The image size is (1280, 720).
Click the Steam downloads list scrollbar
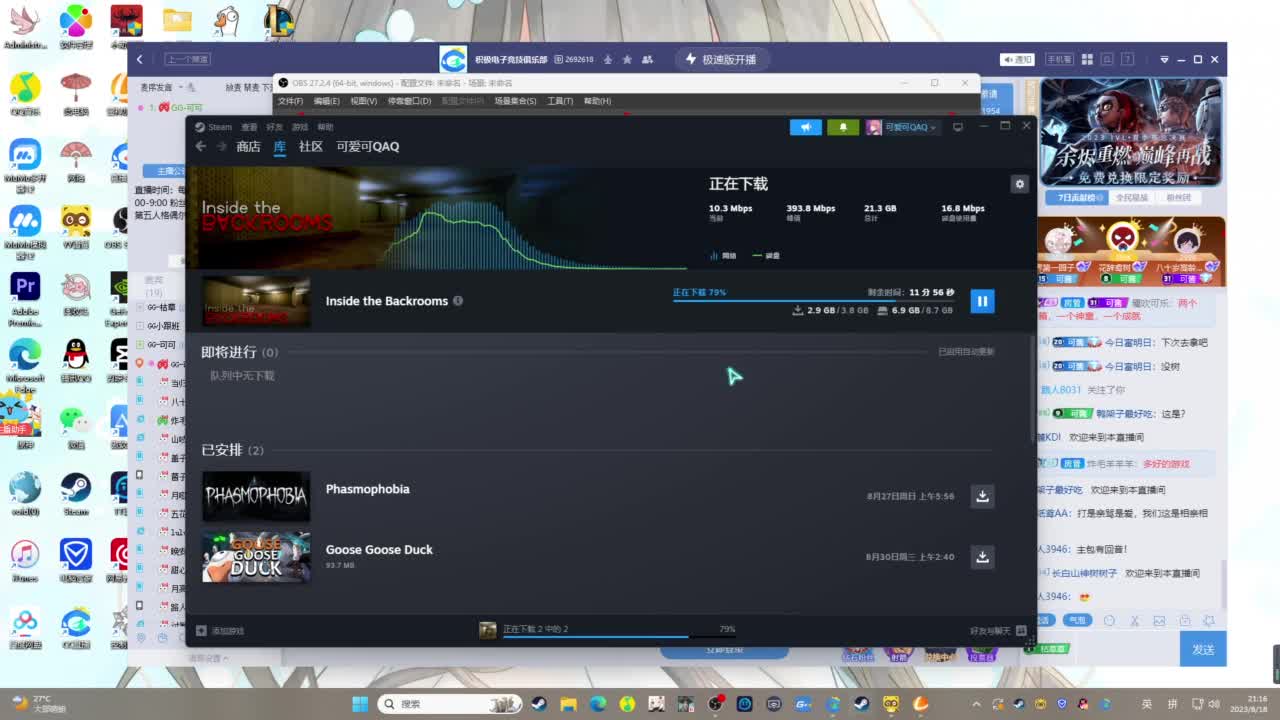click(x=1033, y=390)
